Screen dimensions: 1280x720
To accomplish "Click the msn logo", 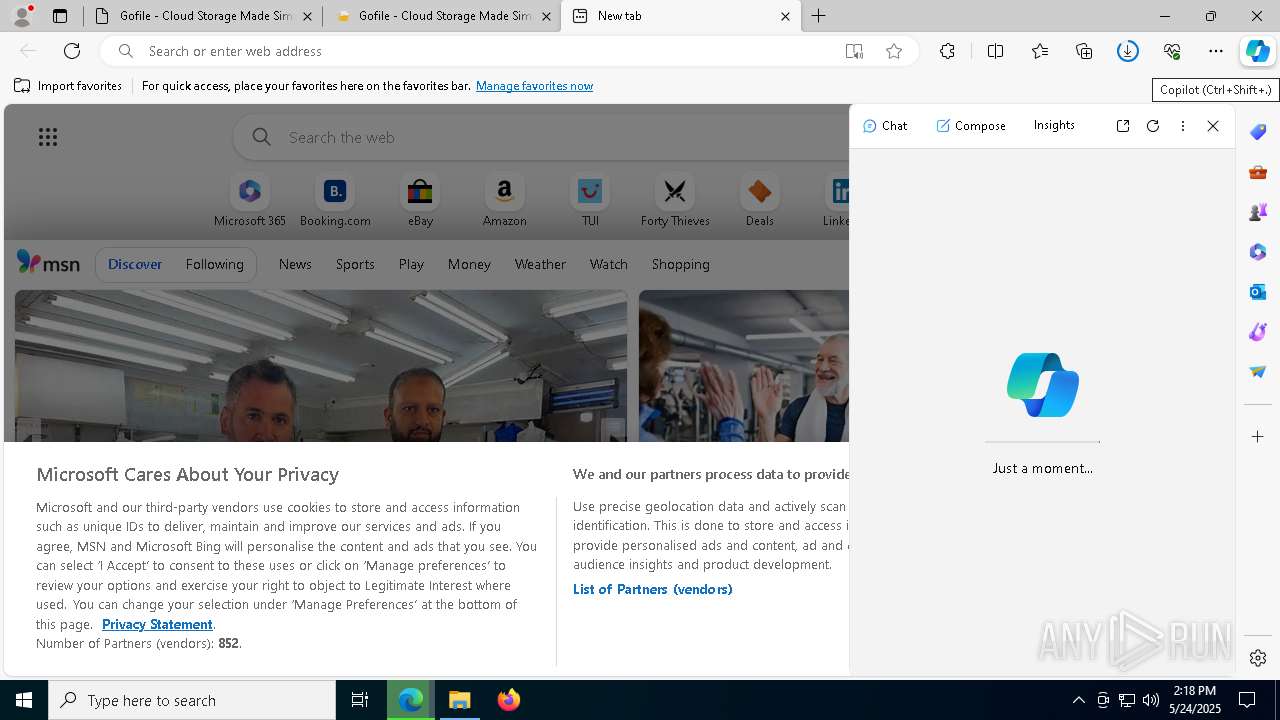I will (48, 263).
